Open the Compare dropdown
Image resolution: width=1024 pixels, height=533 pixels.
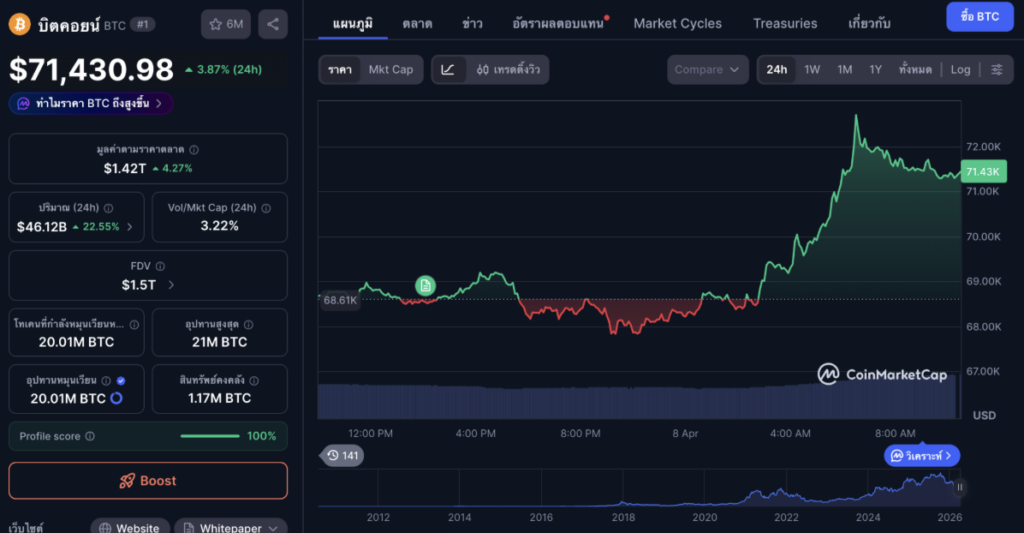[708, 69]
